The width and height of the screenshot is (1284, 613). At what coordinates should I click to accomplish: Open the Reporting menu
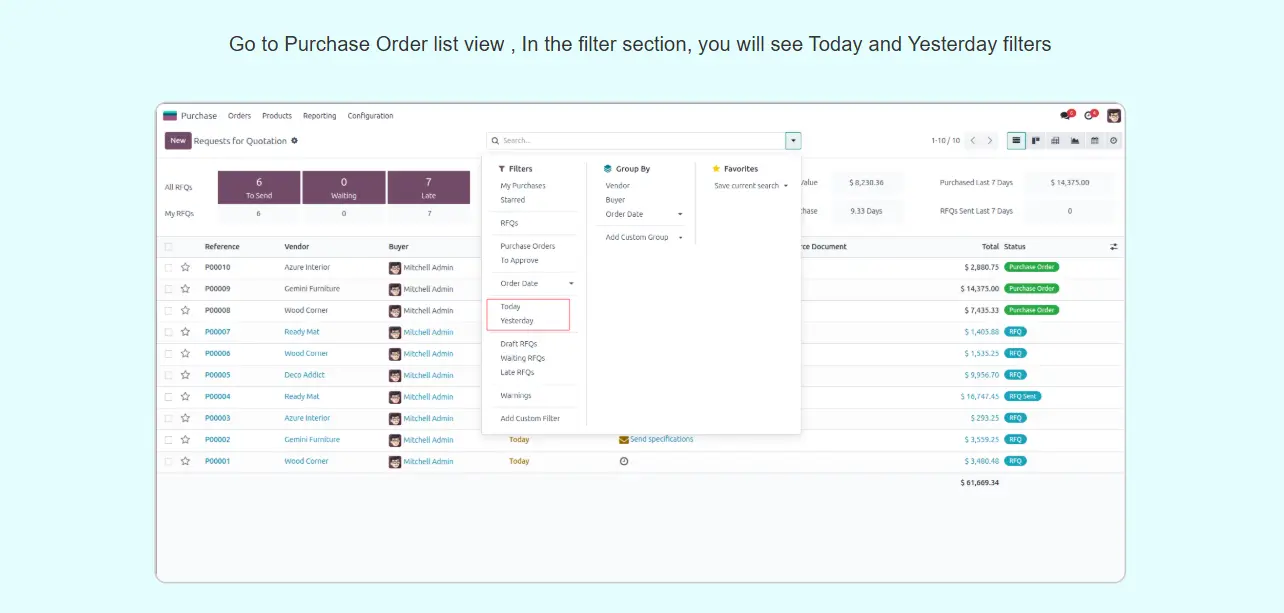320,116
